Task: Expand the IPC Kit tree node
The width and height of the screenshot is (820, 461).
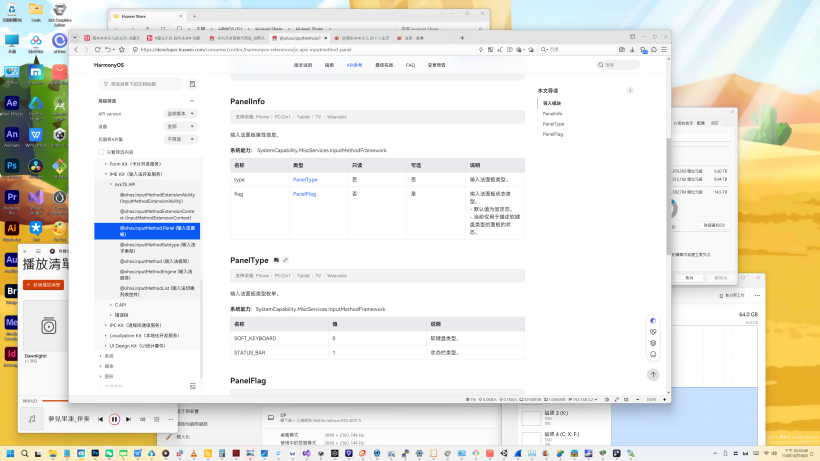Action: (106, 325)
